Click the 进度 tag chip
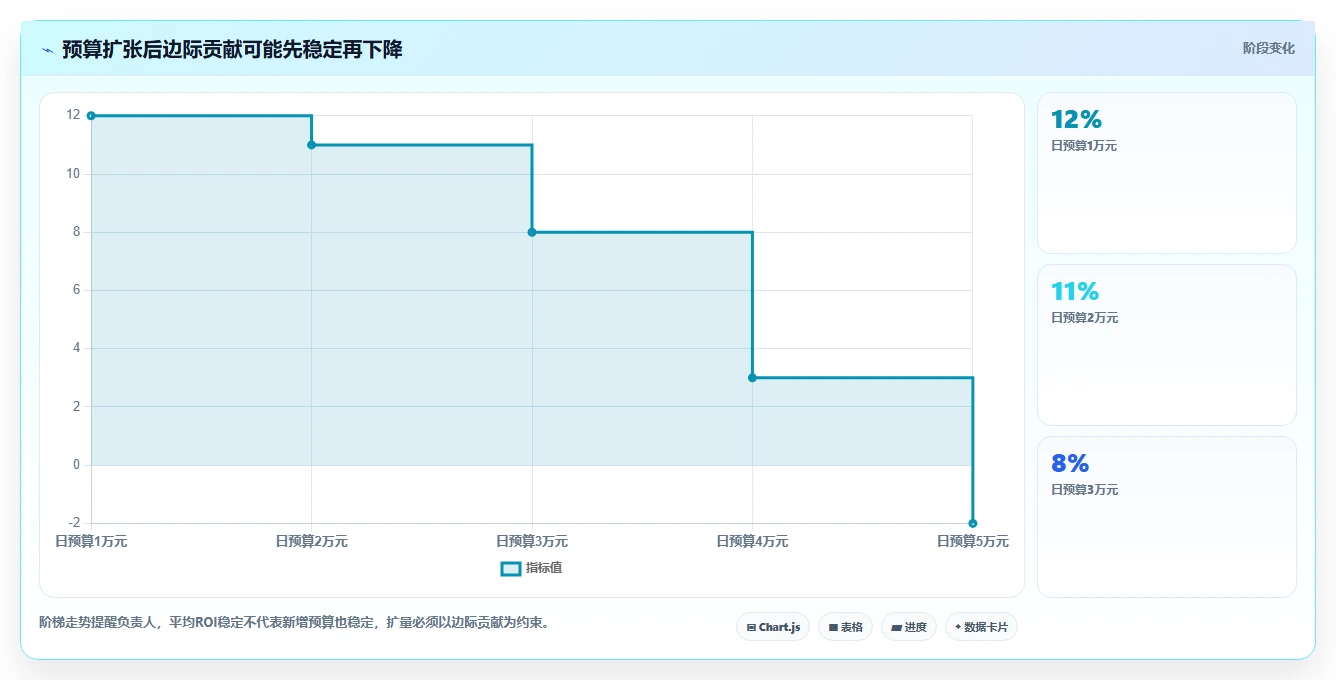 [x=908, y=627]
